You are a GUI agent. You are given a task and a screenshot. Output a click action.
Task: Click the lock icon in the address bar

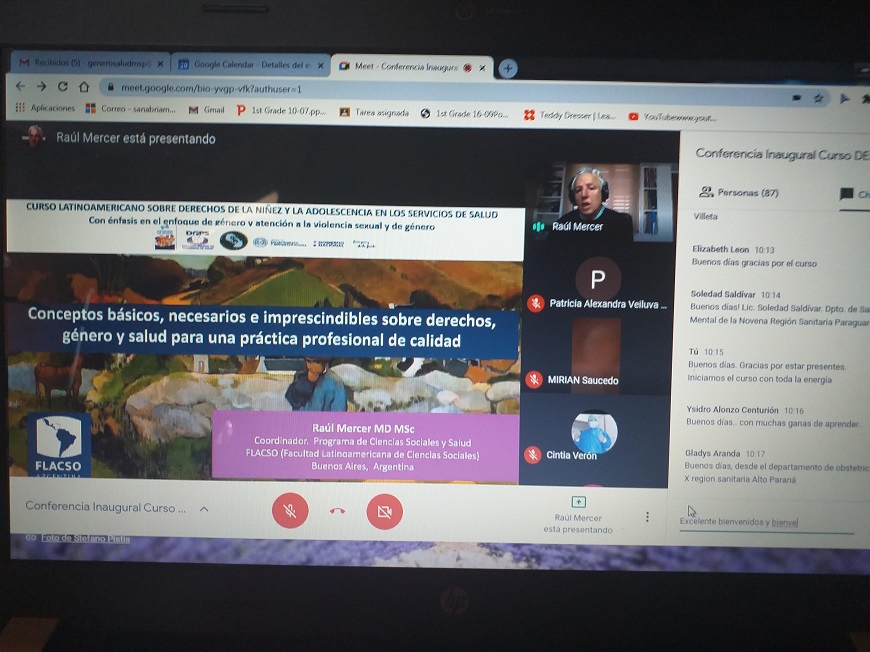(x=111, y=87)
